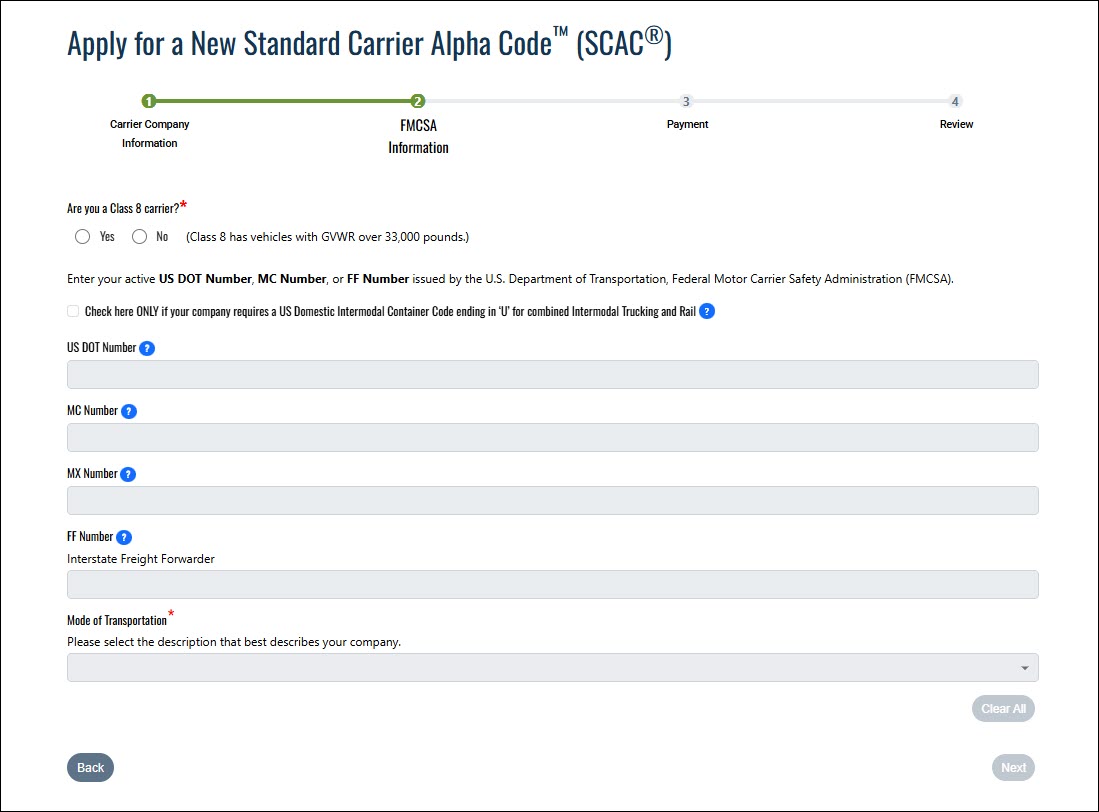Click the FF Number Interstate Freight Forwarder field
The height and width of the screenshot is (812, 1099).
552,585
